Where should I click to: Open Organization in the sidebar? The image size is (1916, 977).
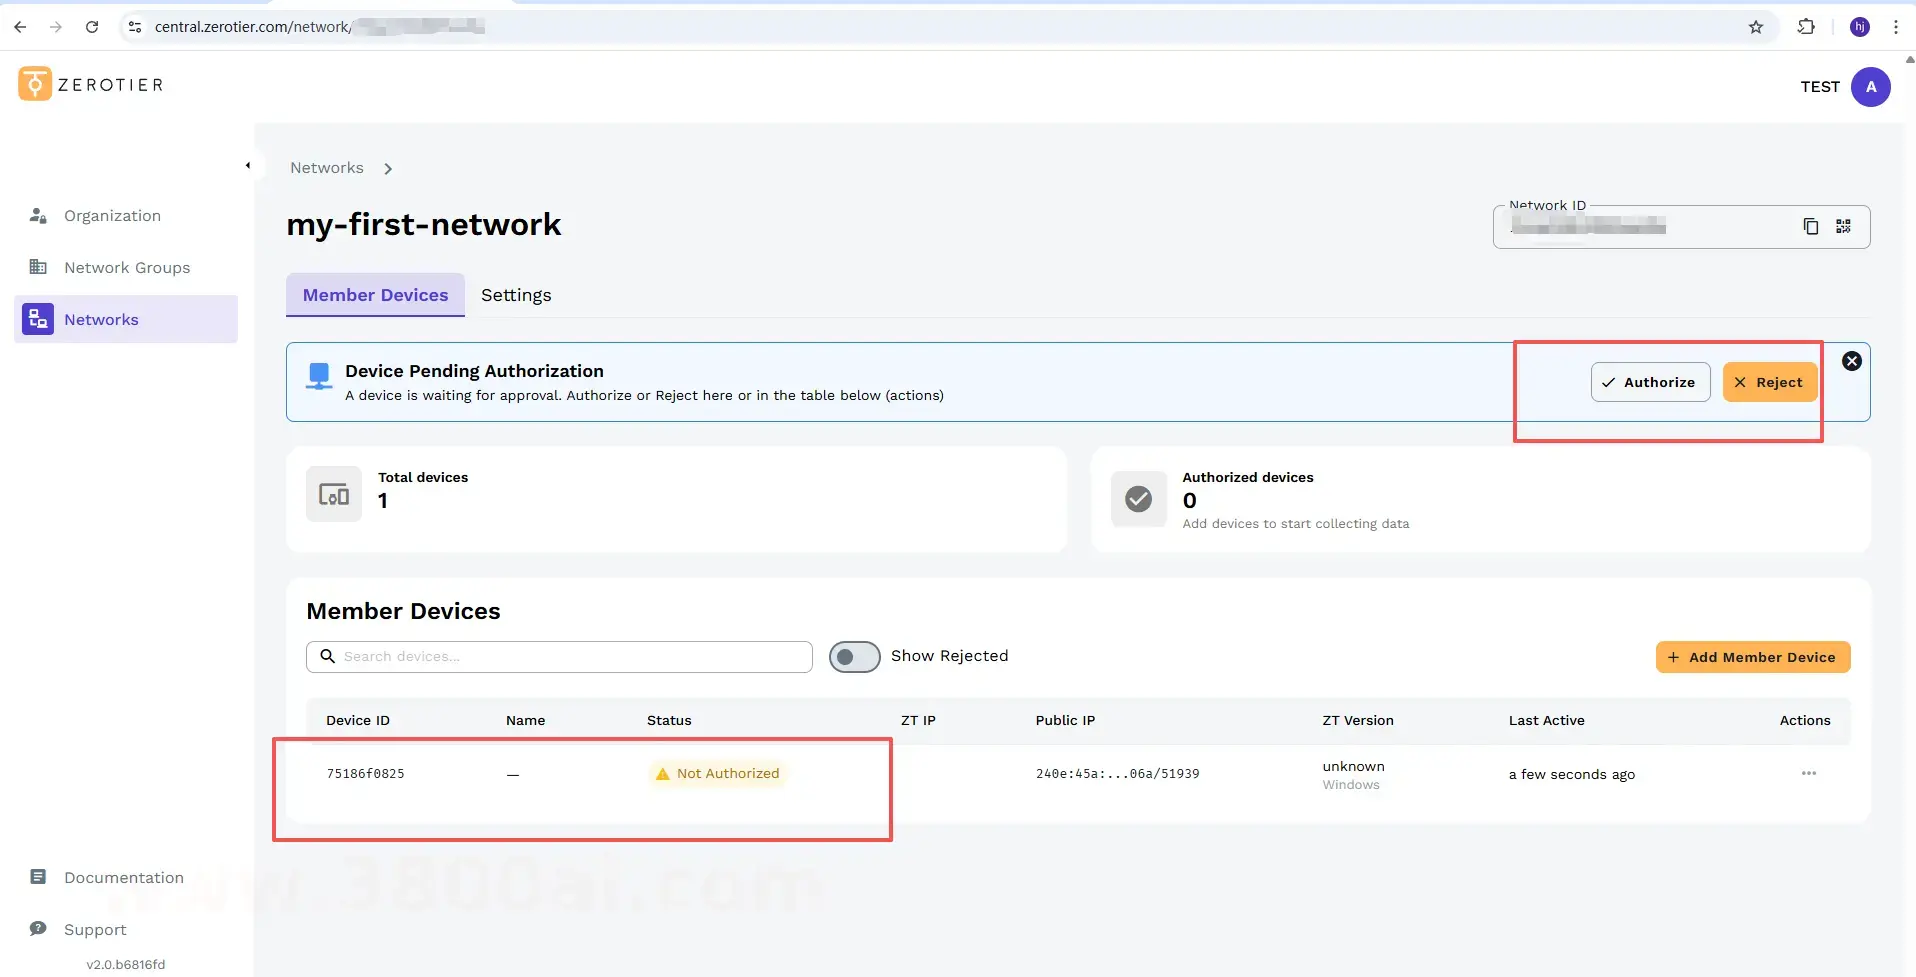(112, 216)
